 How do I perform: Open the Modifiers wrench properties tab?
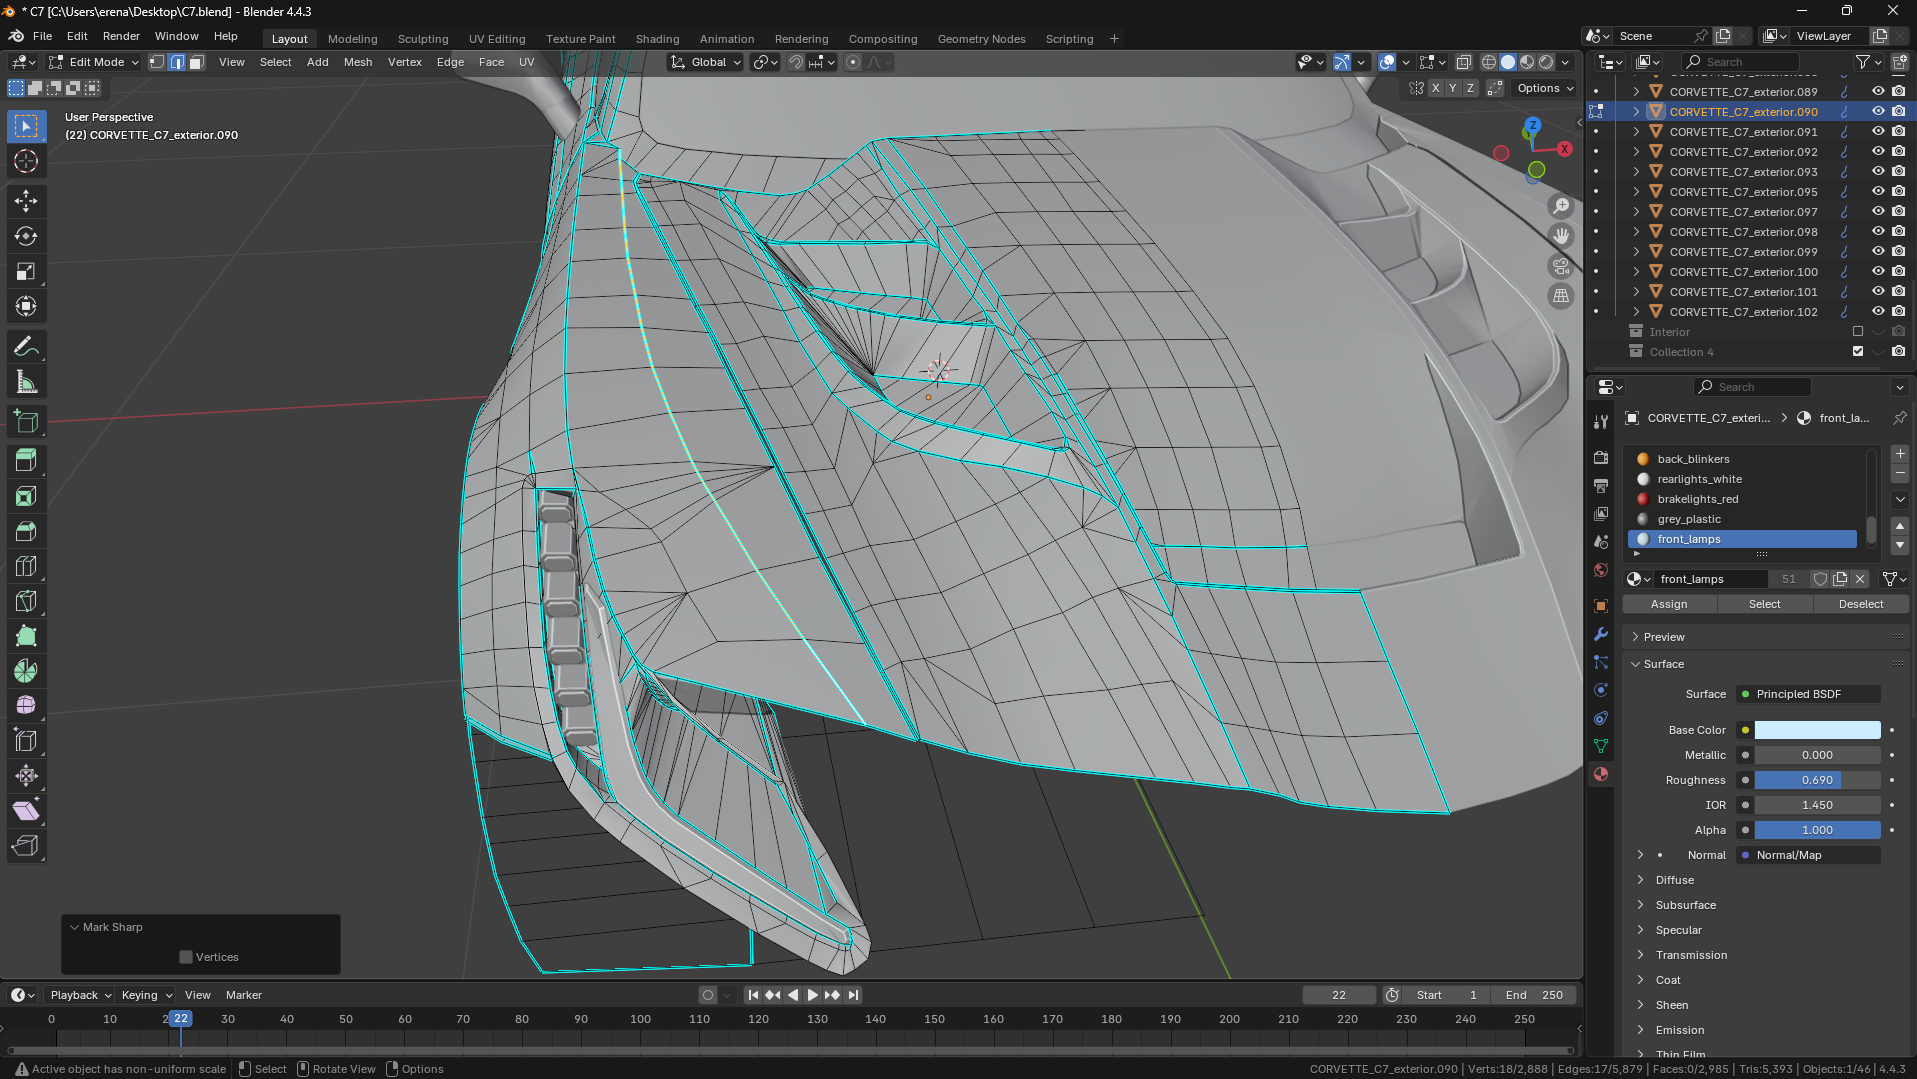(x=1601, y=634)
